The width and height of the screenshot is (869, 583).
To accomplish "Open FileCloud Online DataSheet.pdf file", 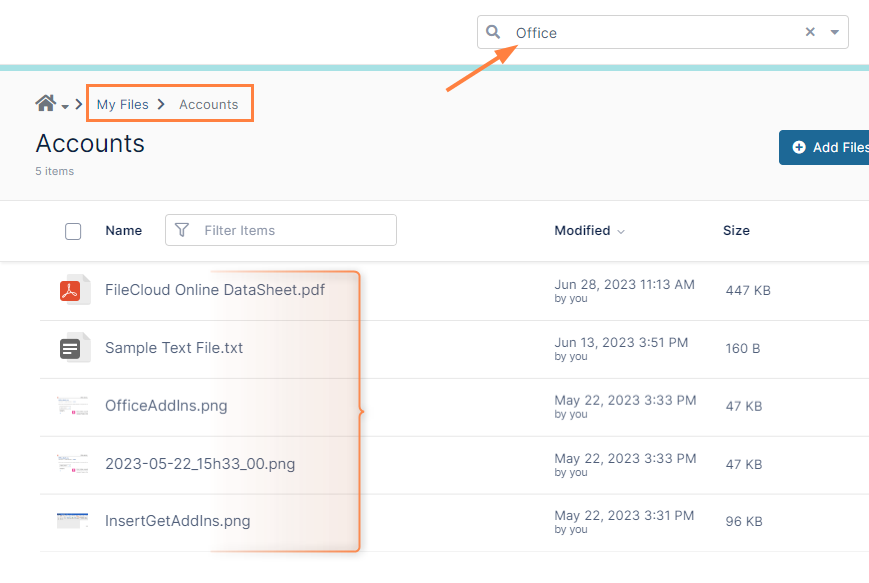I will pyautogui.click(x=214, y=290).
